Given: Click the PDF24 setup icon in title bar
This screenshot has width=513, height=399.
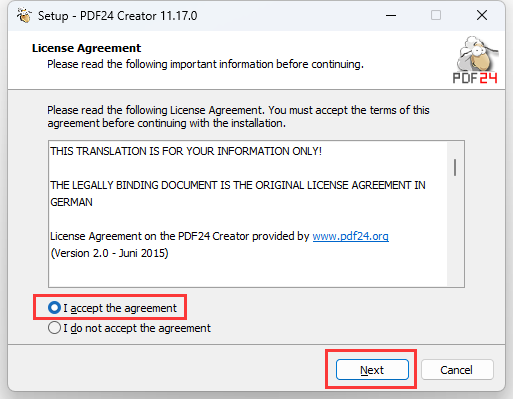Looking at the screenshot, I should pos(24,15).
